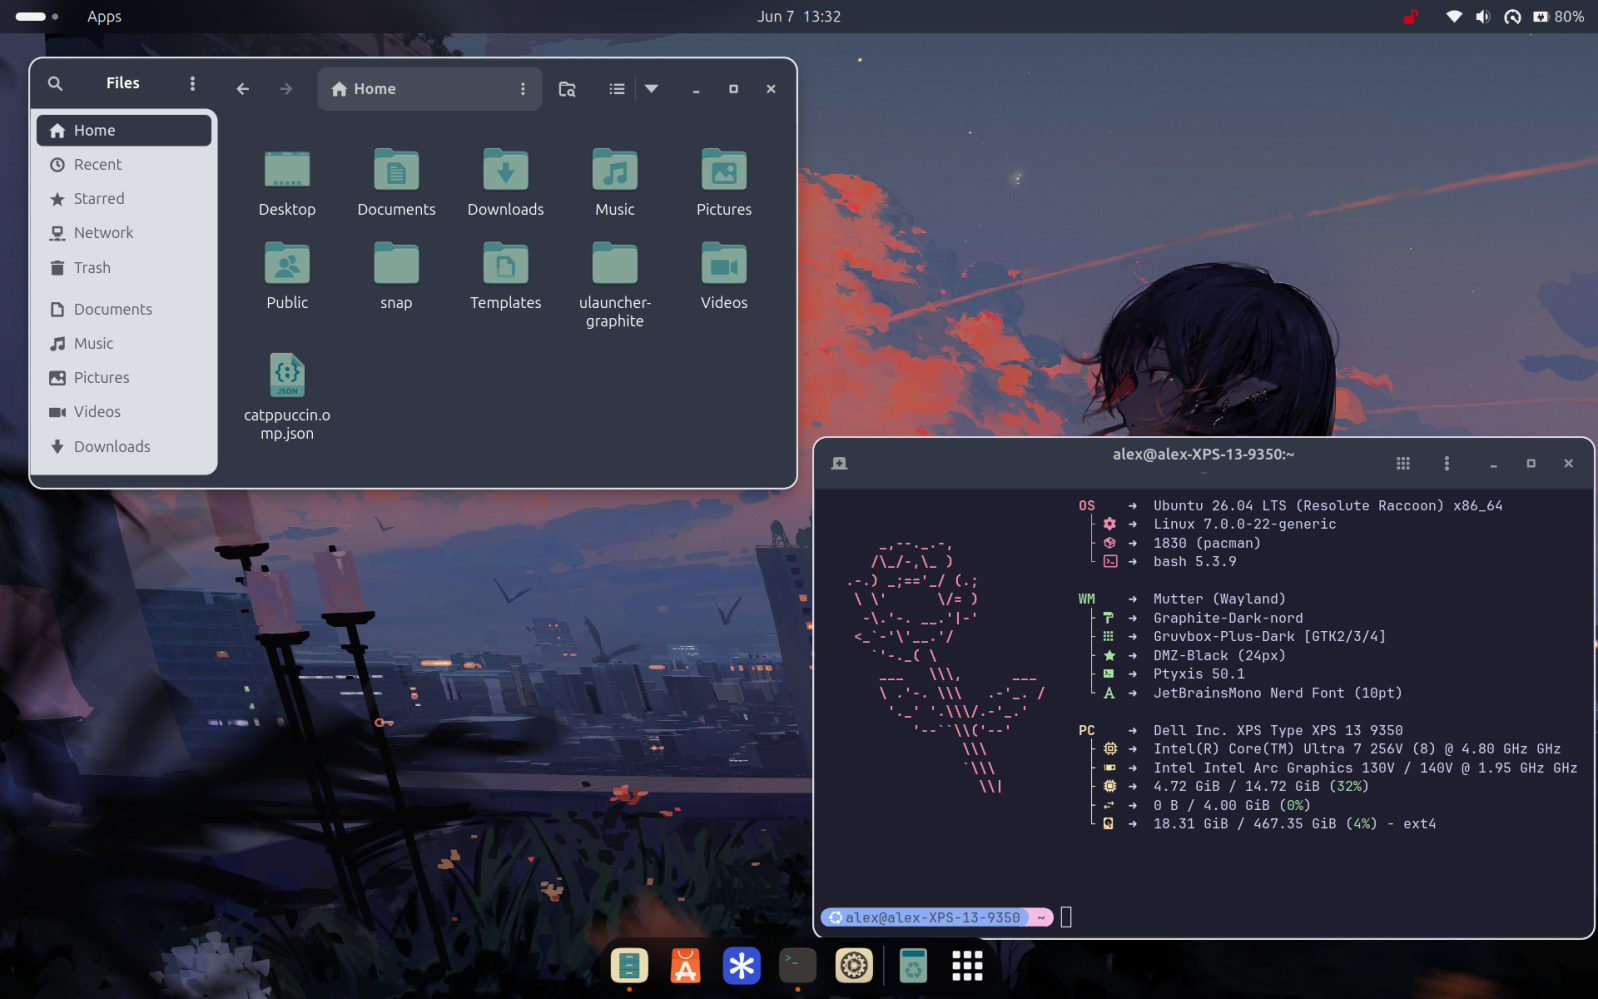Click terminal title alex@alex-XPS-13-9350
1598x999 pixels.
(x=1203, y=454)
